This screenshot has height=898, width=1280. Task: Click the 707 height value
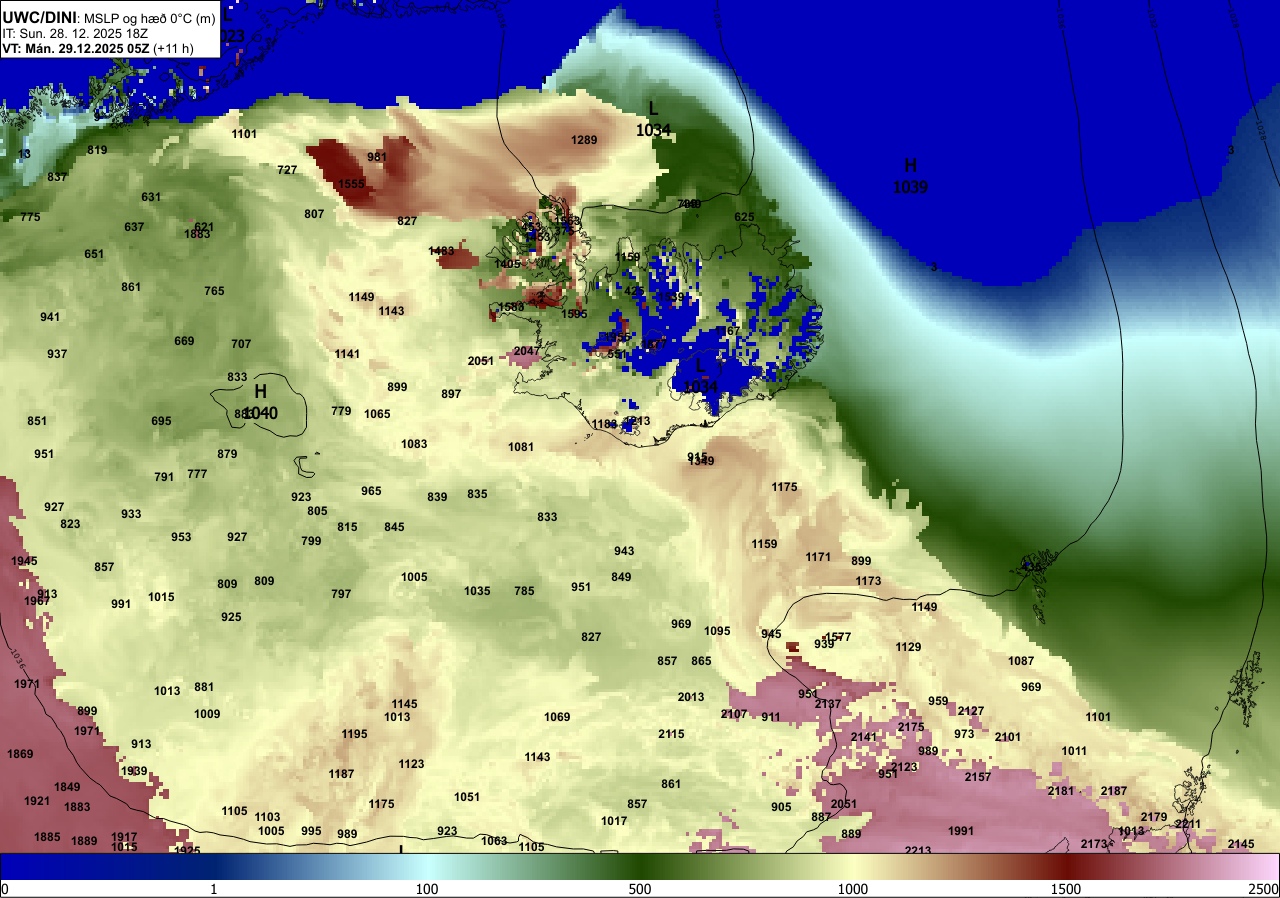pyautogui.click(x=241, y=344)
